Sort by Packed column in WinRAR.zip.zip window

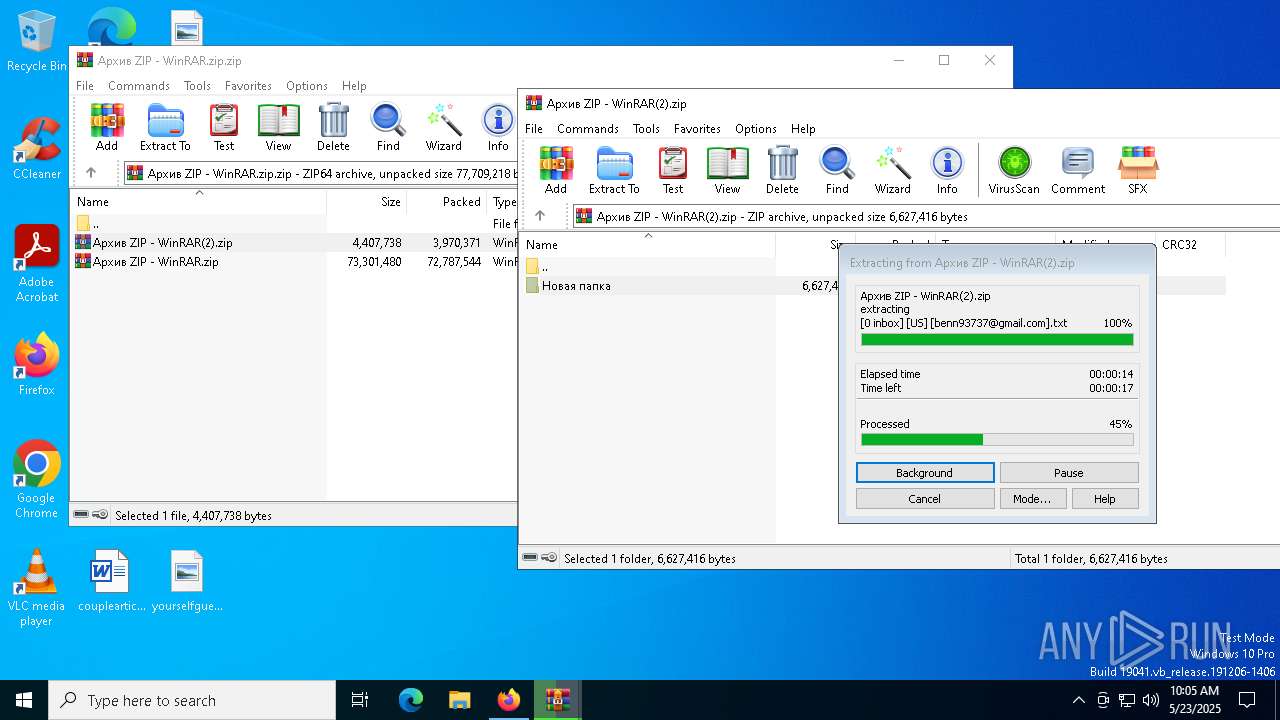[x=447, y=202]
